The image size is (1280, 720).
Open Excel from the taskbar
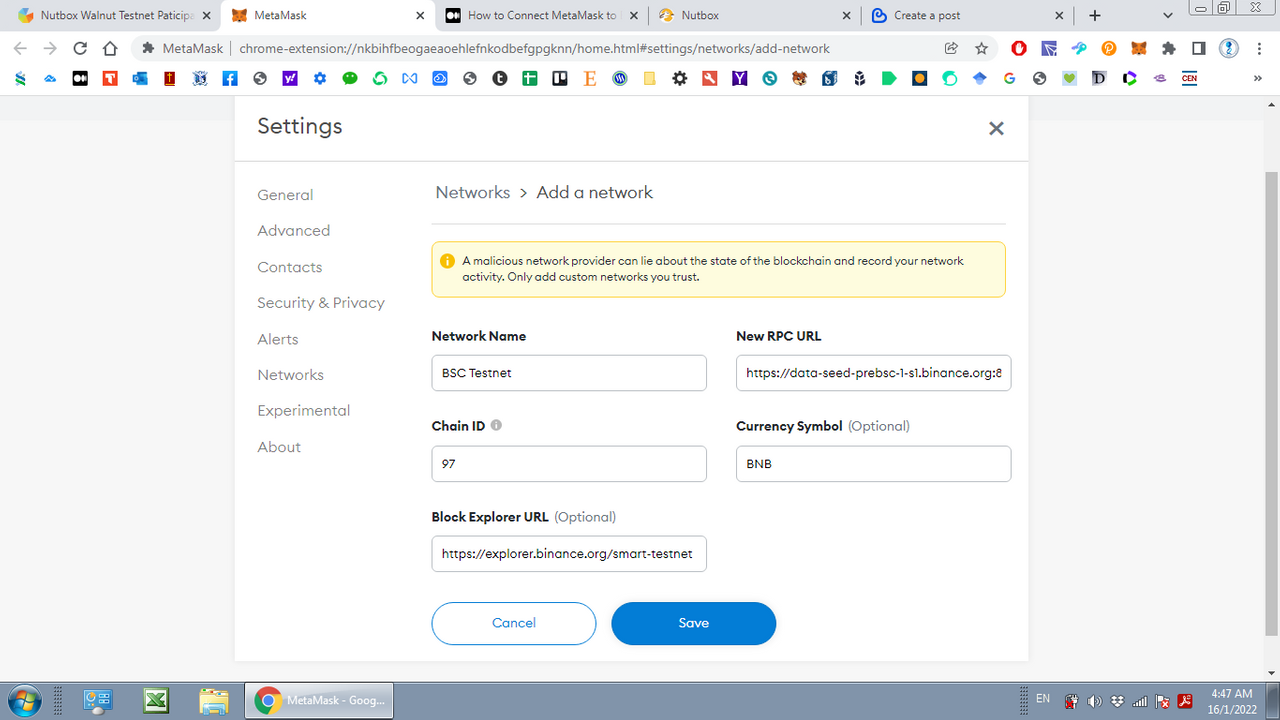point(156,700)
